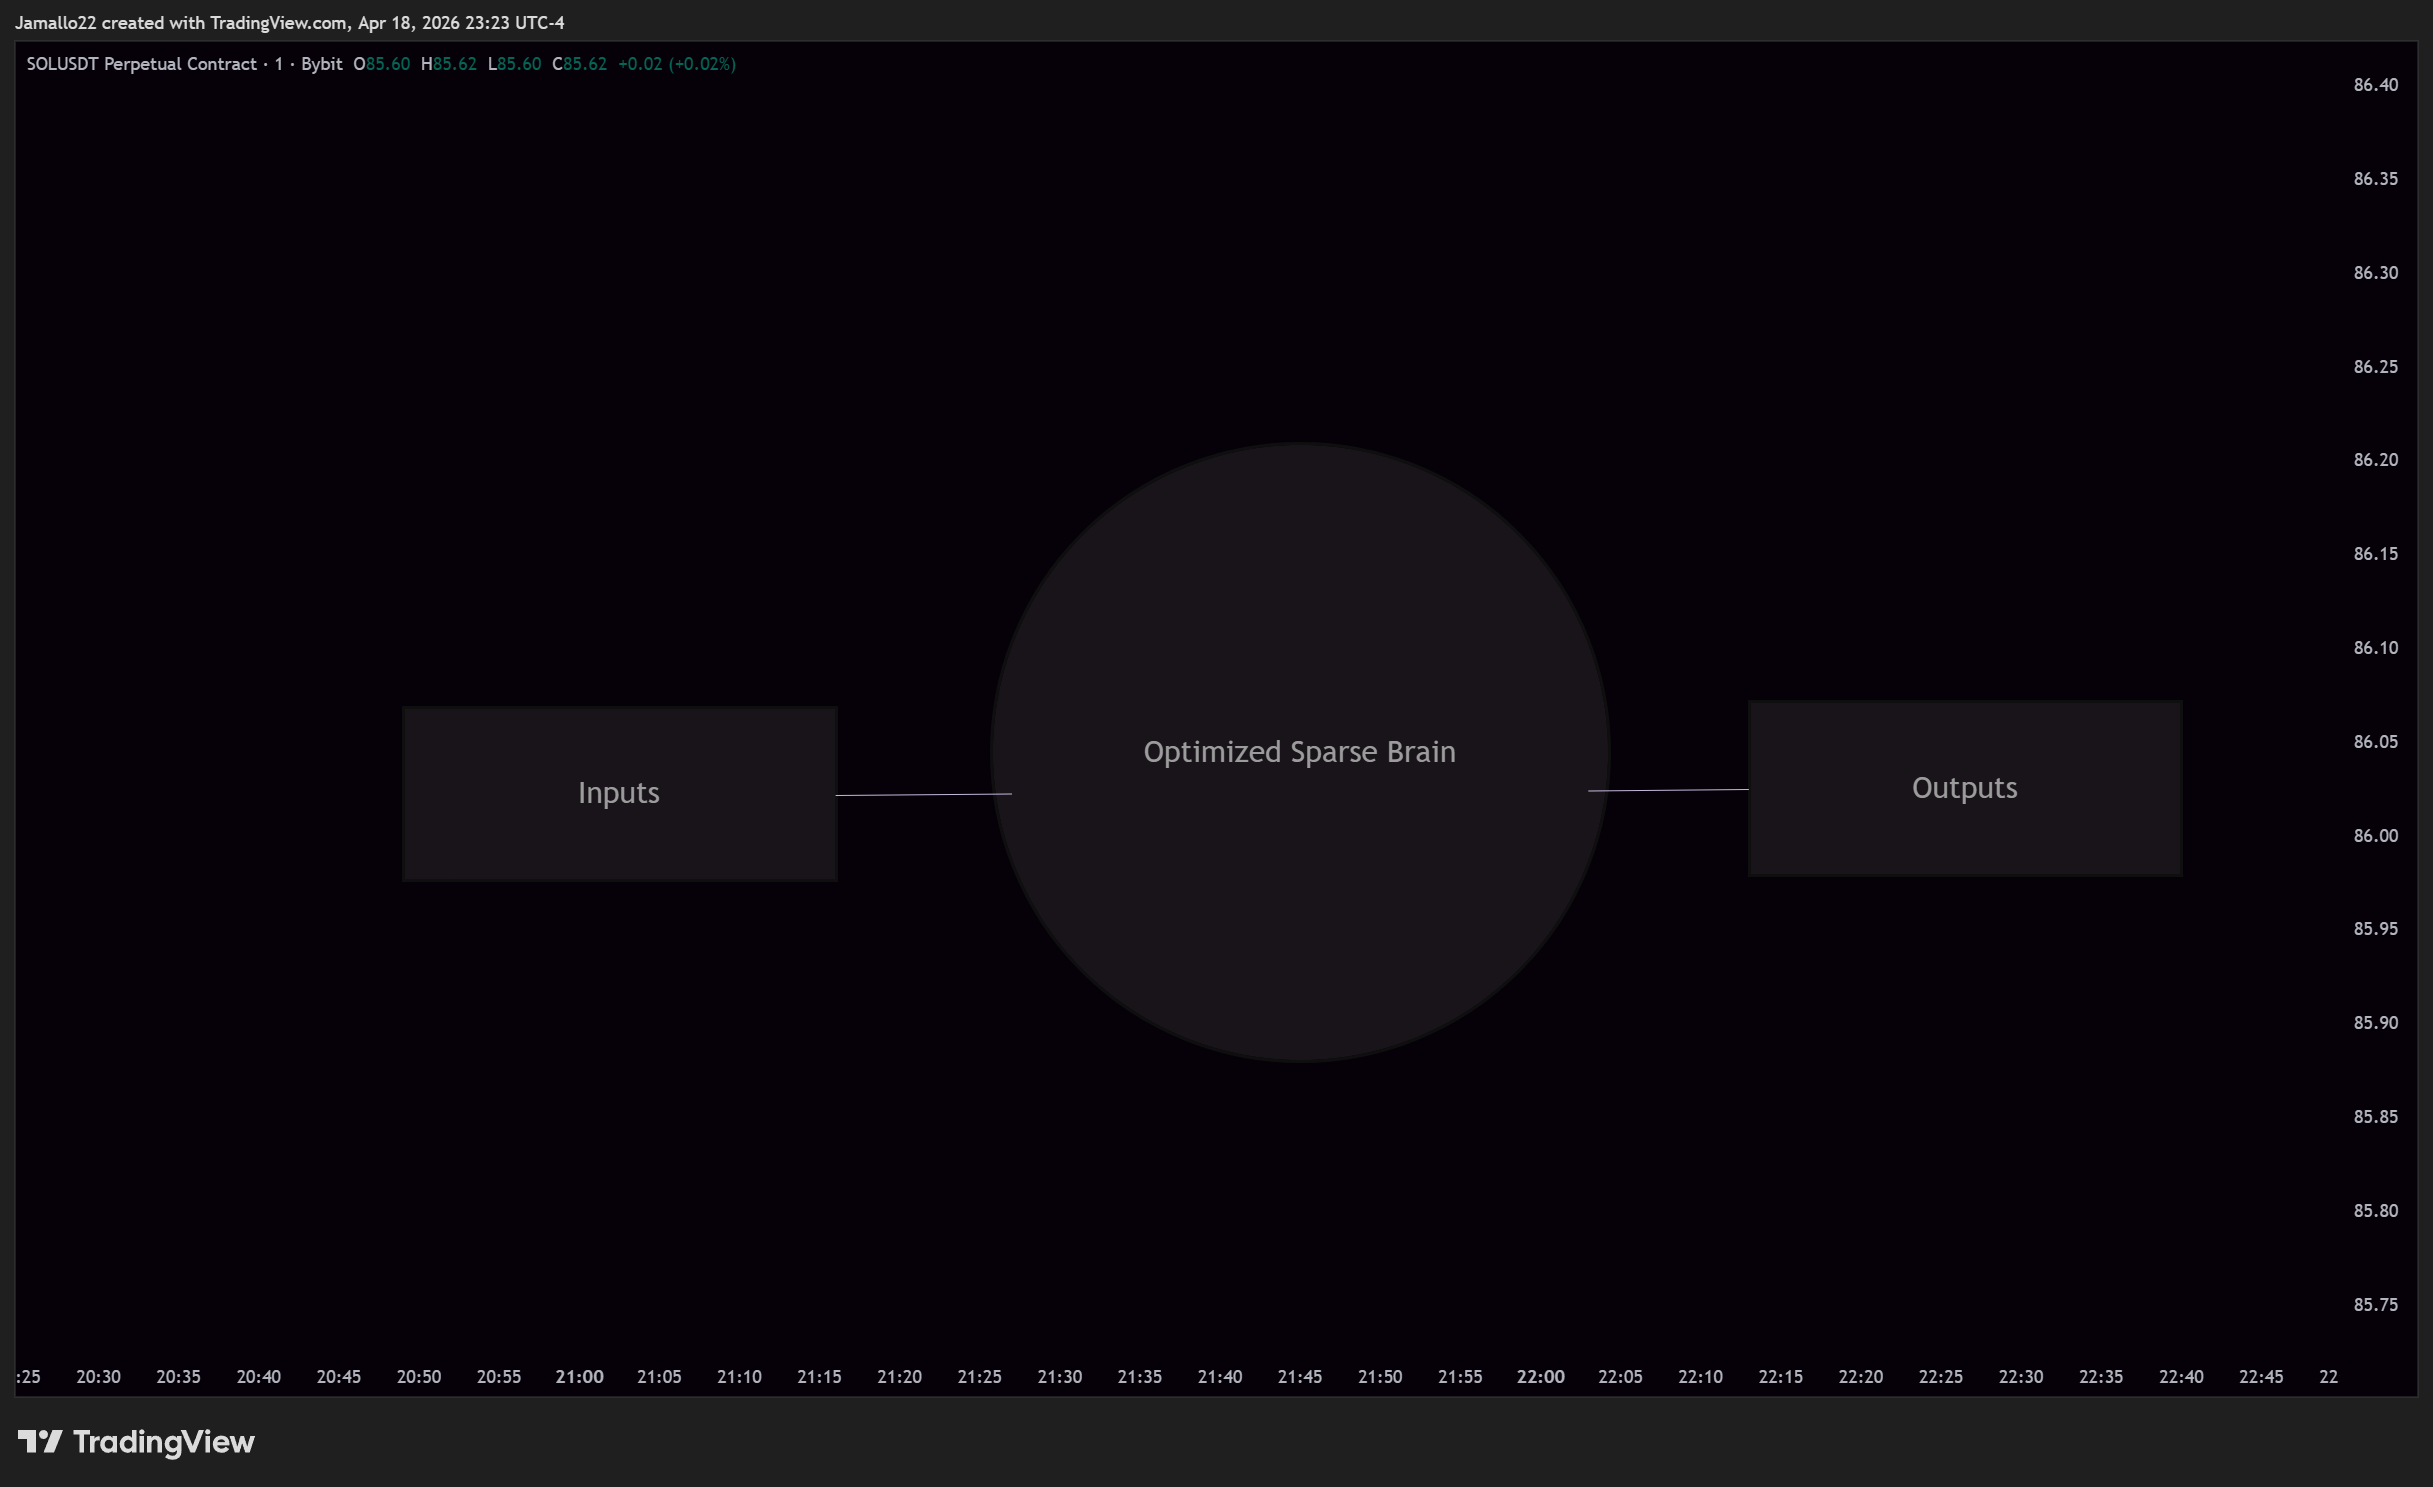Select the Optimized Sparse Brain circle
2433x1487 pixels.
pyautogui.click(x=1300, y=752)
